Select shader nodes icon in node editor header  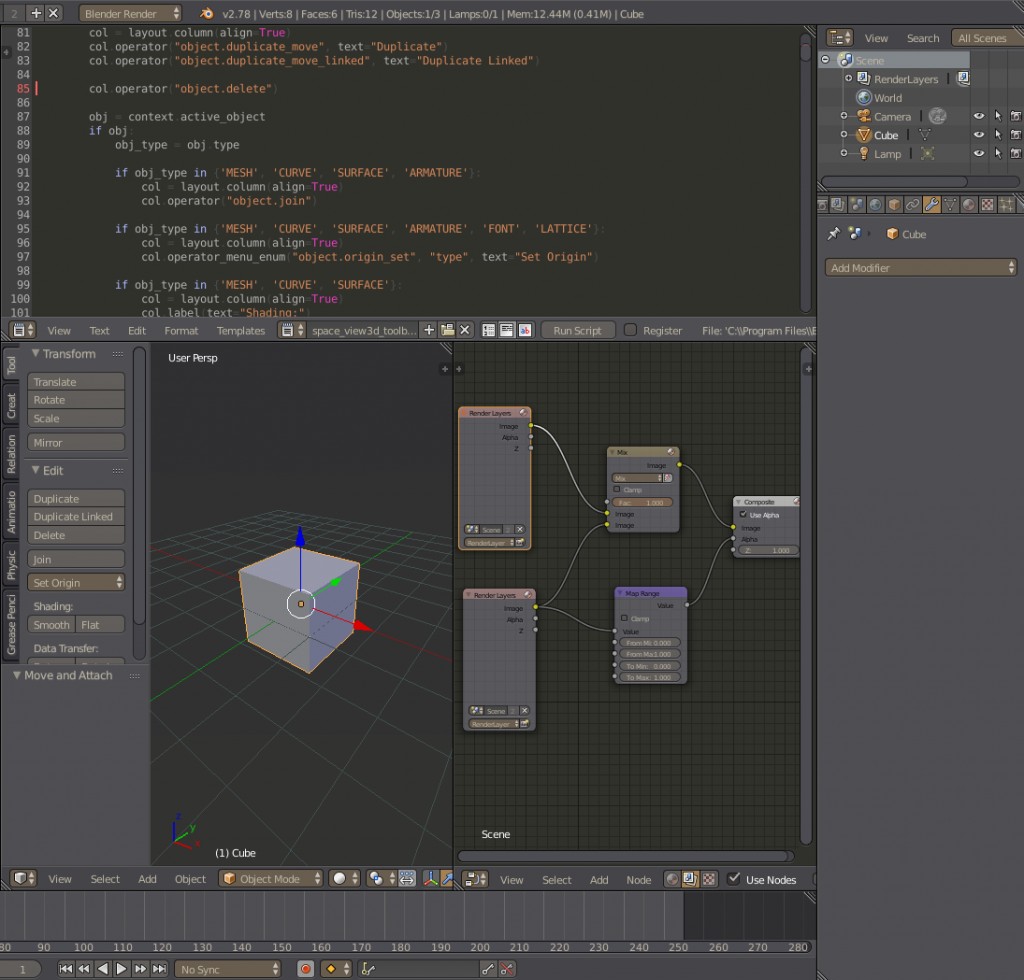click(x=672, y=879)
